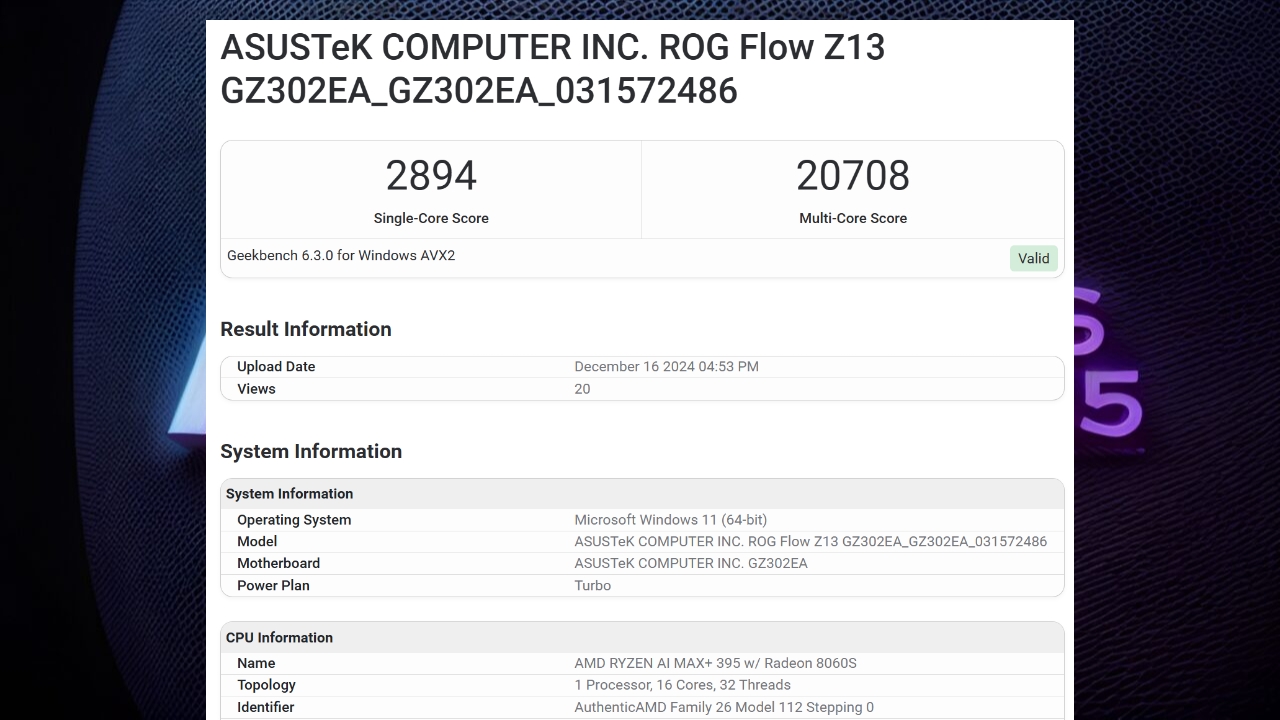Click the Topology row label
The image size is (1280, 720).
click(x=266, y=685)
